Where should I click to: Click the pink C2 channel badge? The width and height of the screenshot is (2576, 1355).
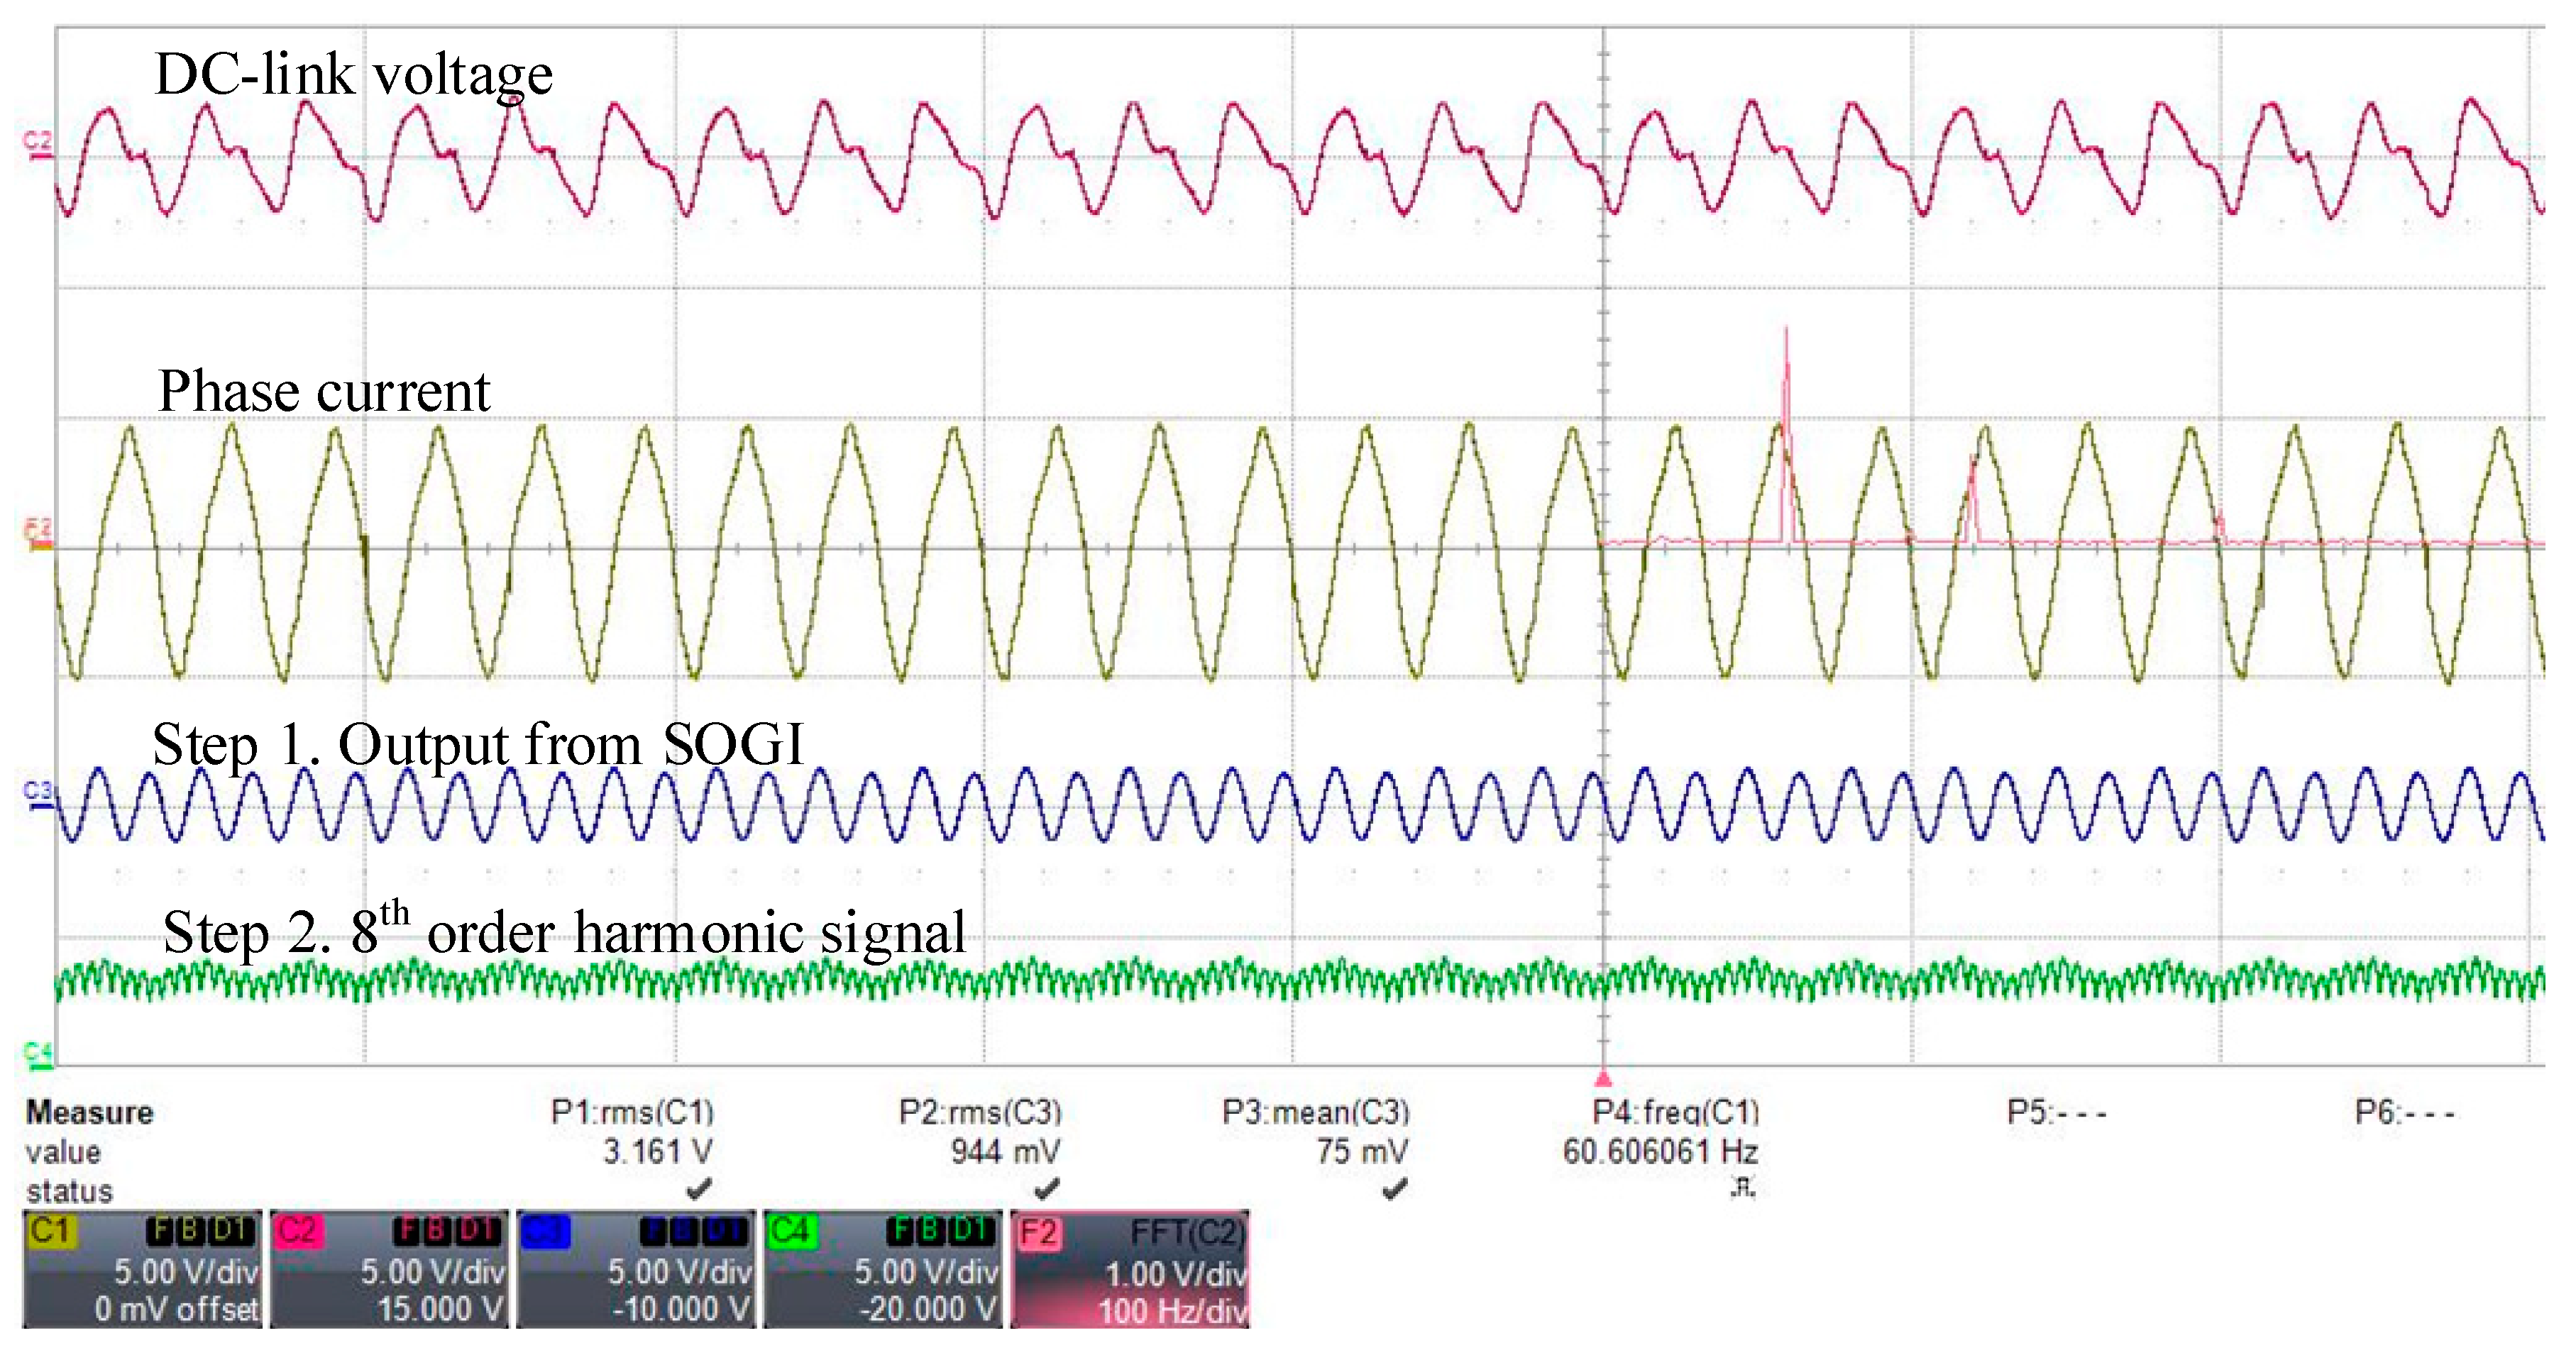point(297,1230)
